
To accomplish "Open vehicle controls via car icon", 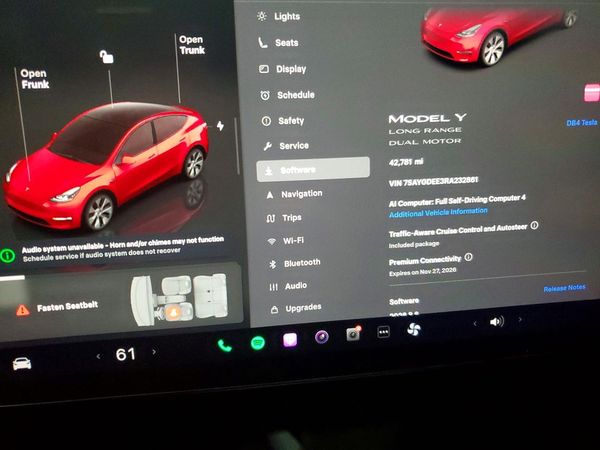I will coord(21,363).
